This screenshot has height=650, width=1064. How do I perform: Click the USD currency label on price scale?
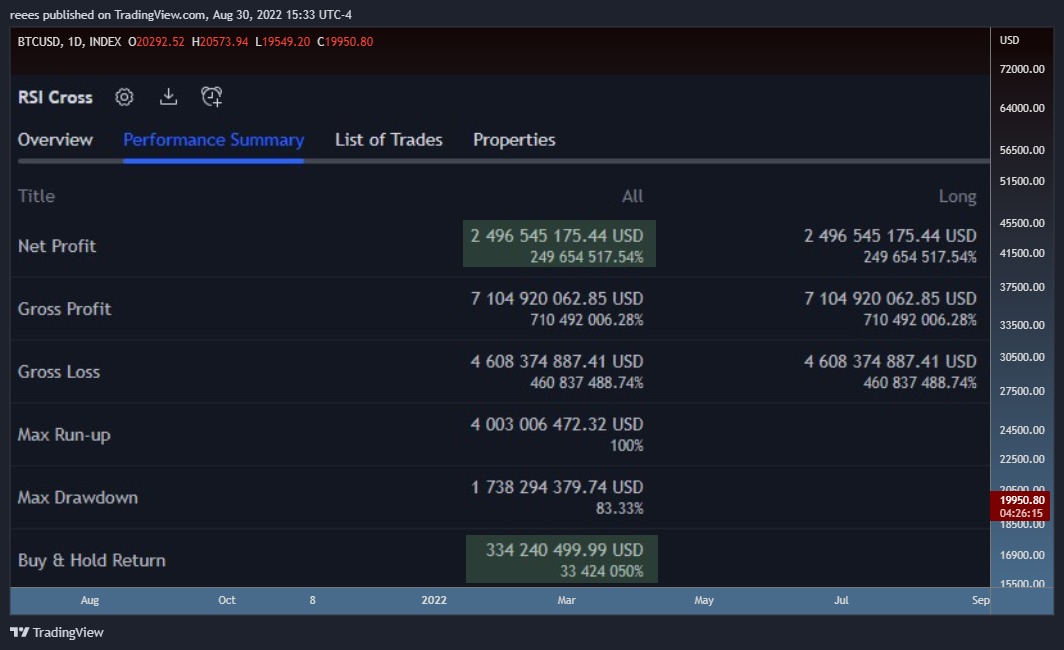pos(1009,40)
